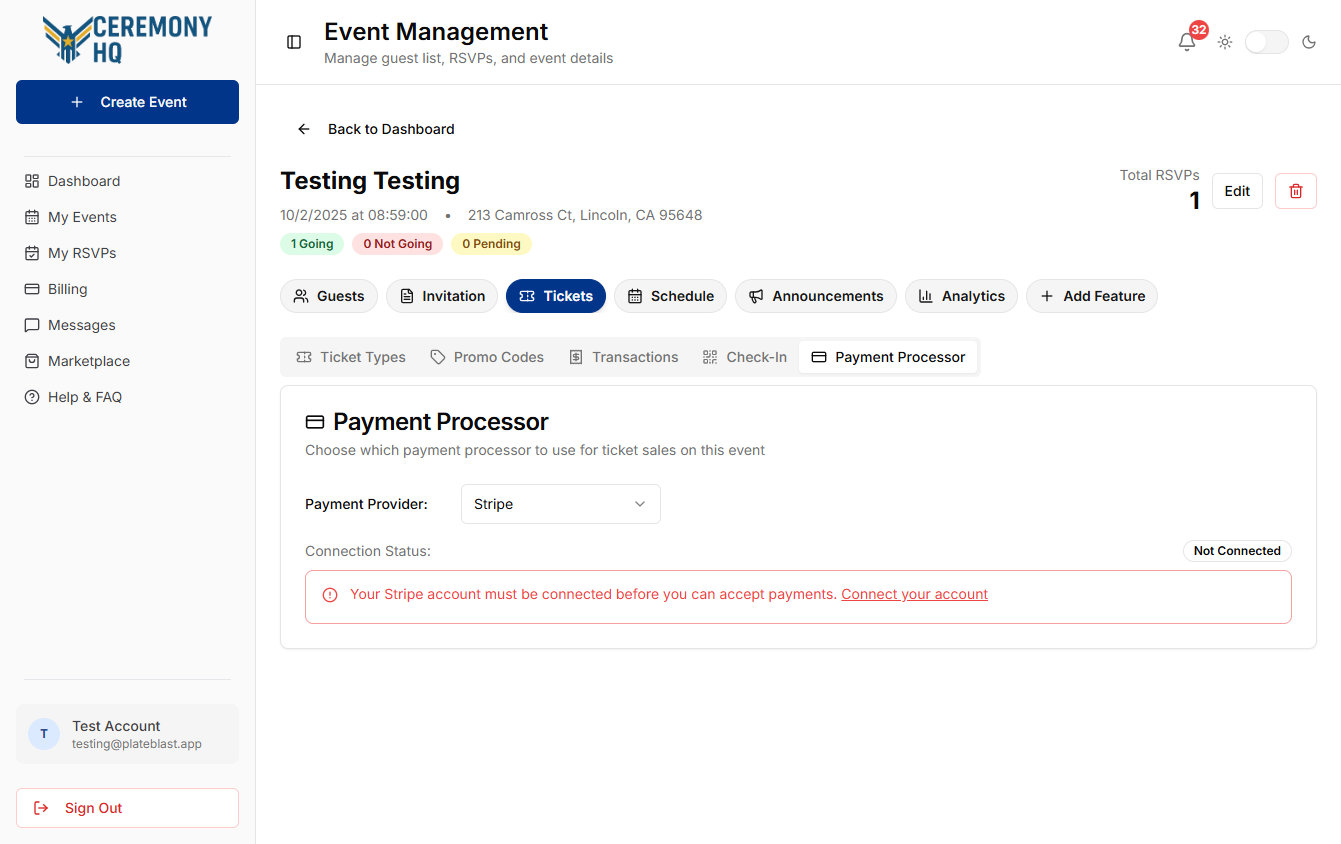Open notifications bell with 32 badge

1187,42
